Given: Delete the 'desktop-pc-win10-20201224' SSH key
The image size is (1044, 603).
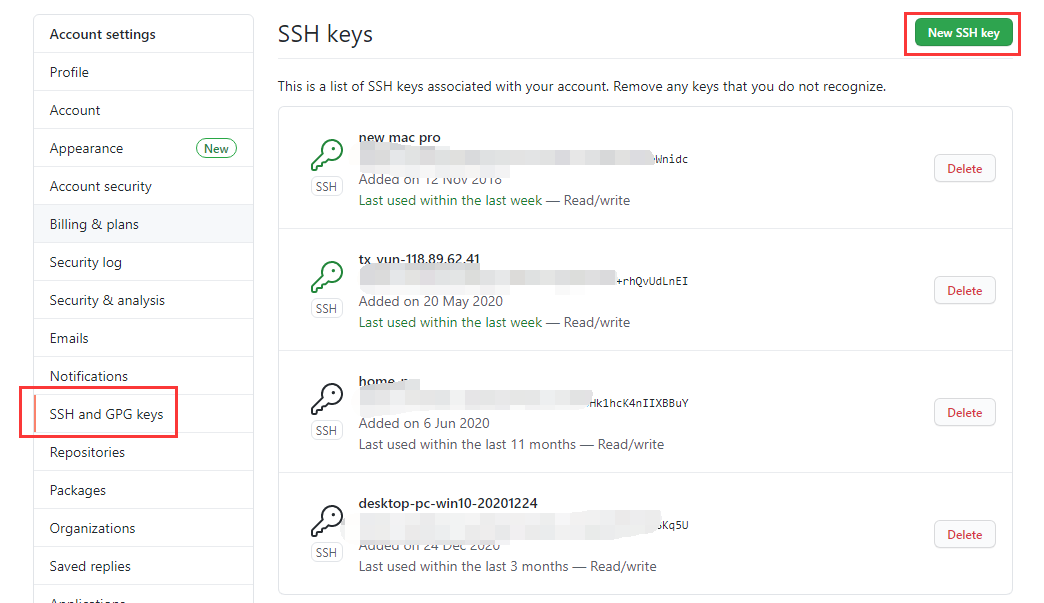Looking at the screenshot, I should 964,534.
